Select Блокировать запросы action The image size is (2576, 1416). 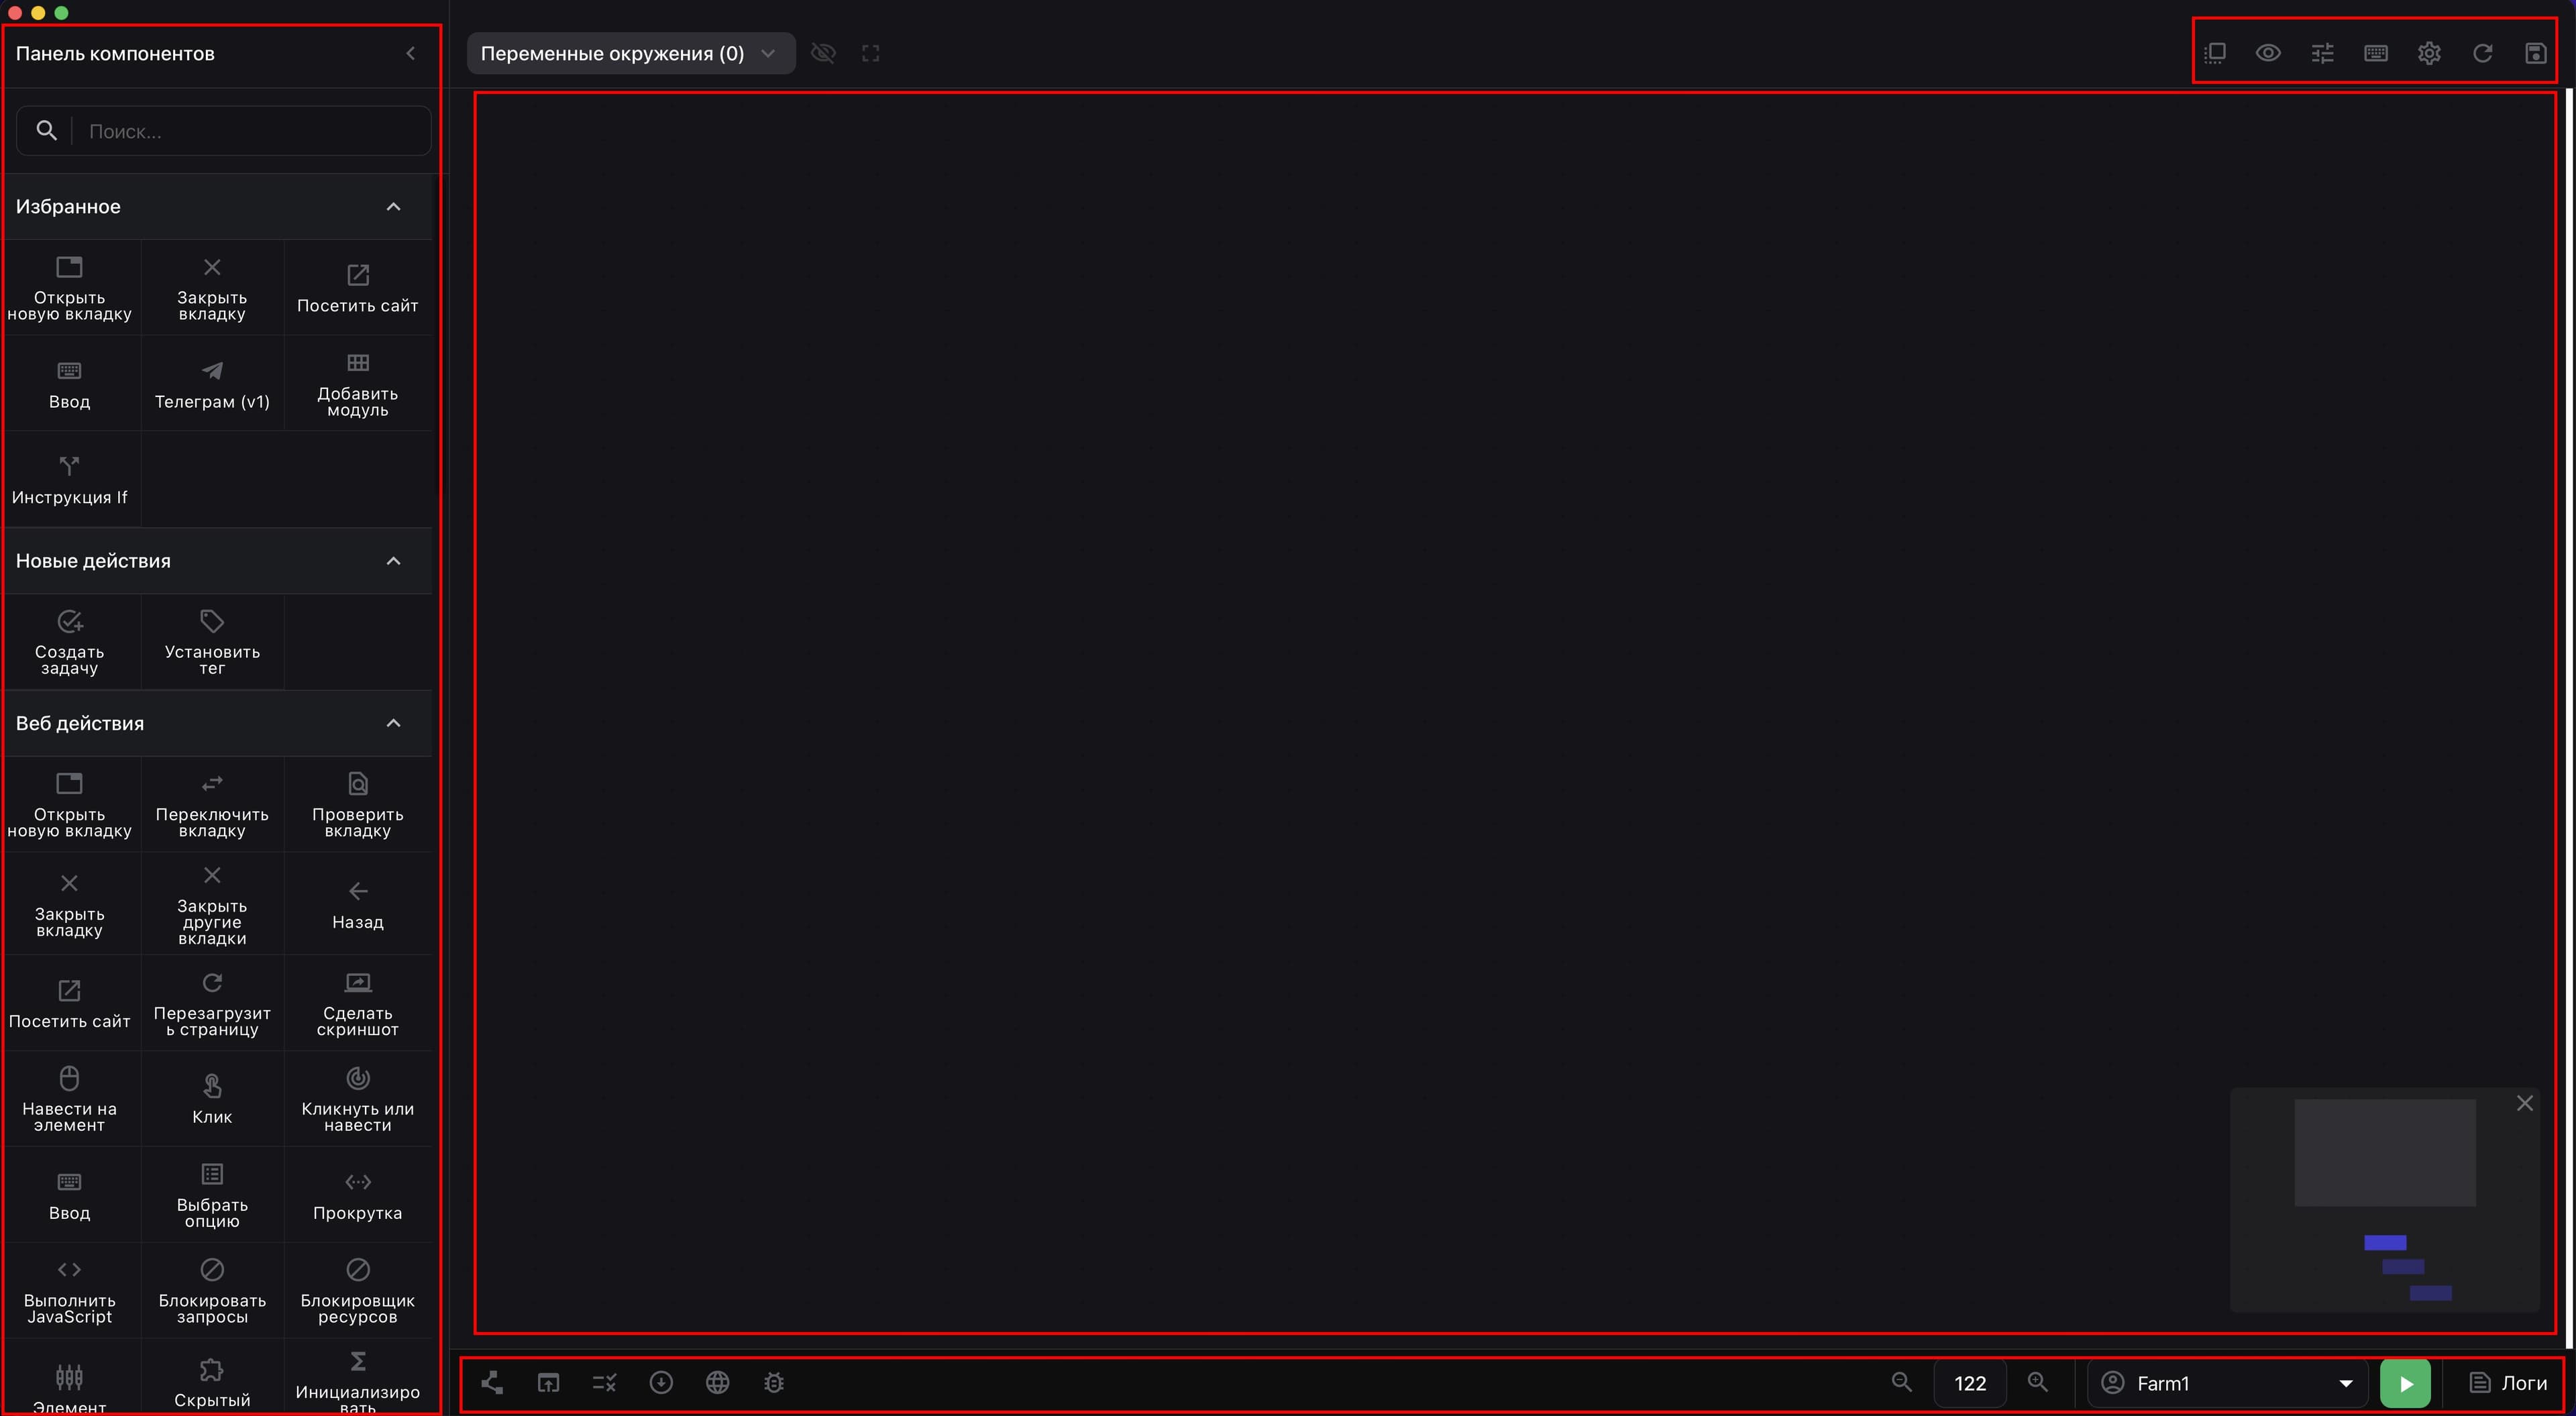(x=212, y=1291)
